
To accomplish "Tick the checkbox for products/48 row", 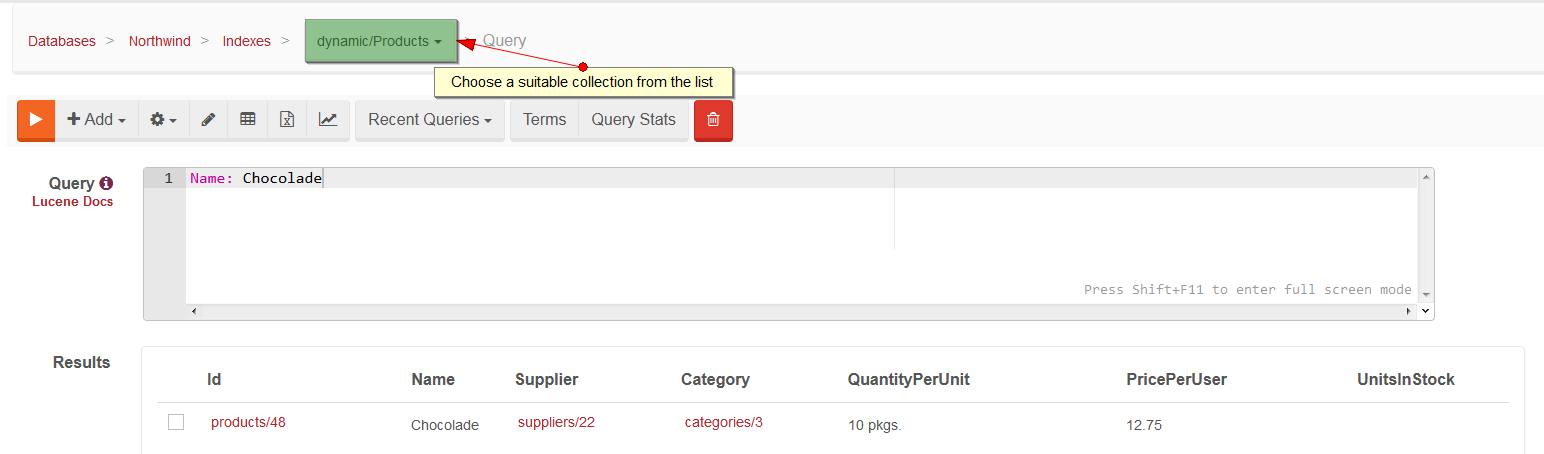I will point(176,422).
